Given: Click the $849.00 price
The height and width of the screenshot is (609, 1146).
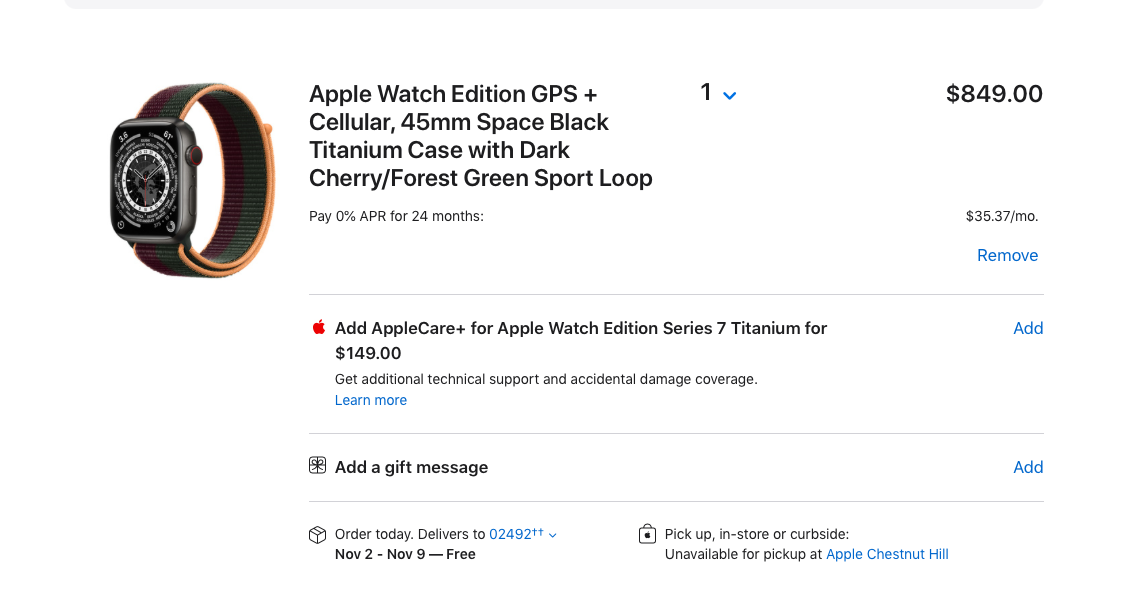Looking at the screenshot, I should coord(994,94).
